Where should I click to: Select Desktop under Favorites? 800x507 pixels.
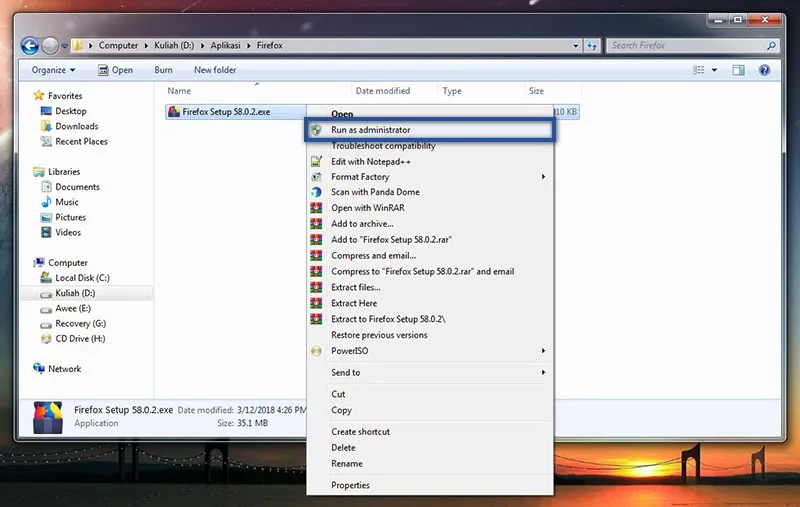click(64, 111)
